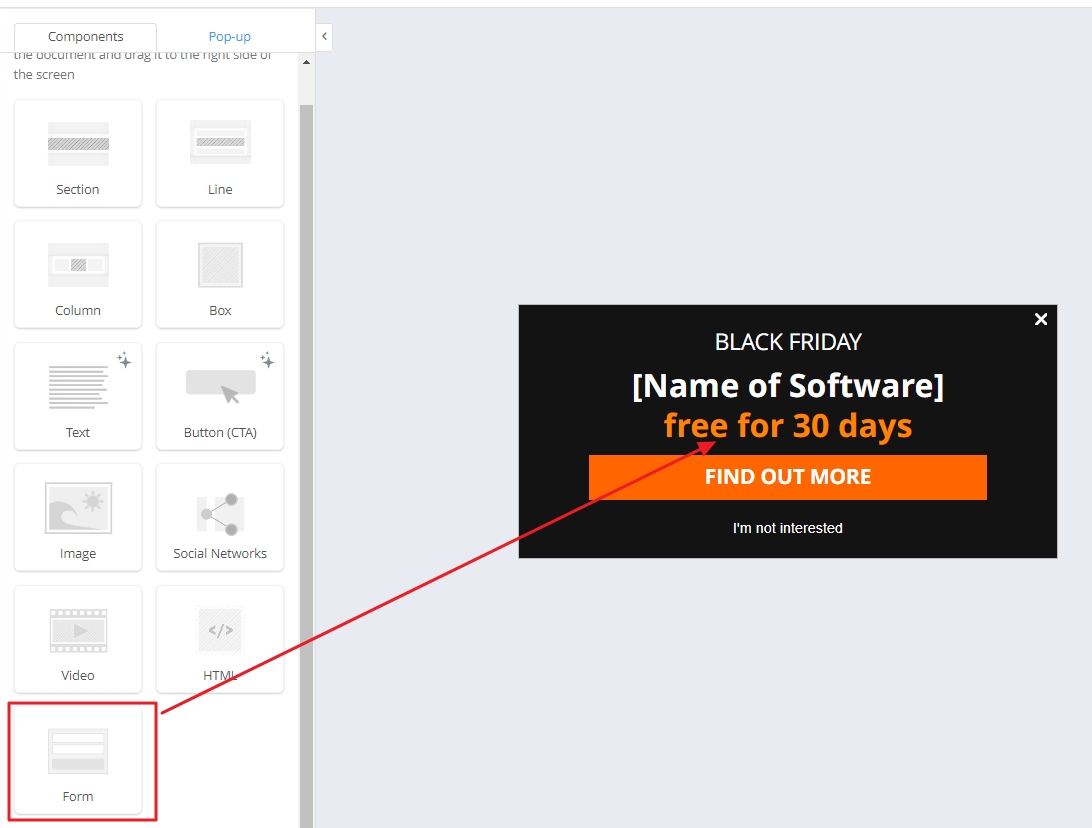Select the "BLACK FRIDAY" heading text
1092x828 pixels.
pos(788,342)
